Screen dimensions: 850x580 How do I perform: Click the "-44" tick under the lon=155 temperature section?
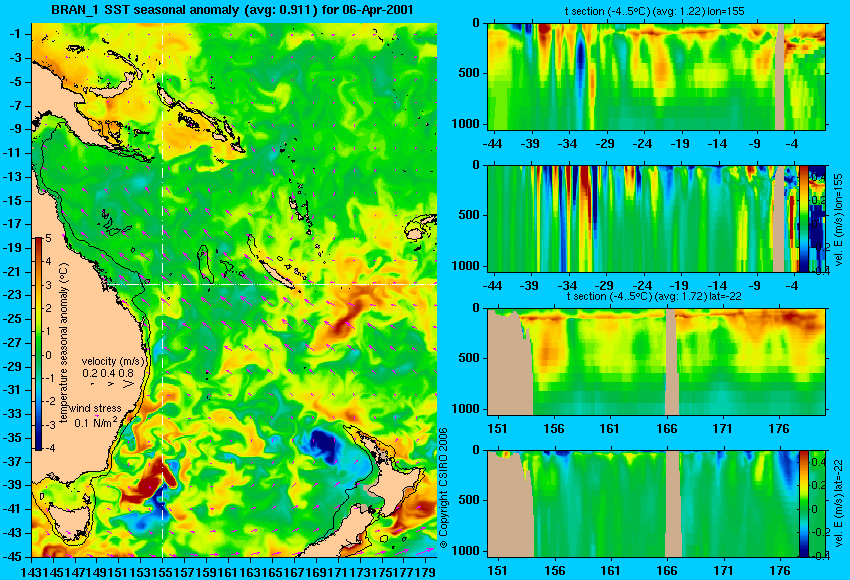click(x=492, y=144)
